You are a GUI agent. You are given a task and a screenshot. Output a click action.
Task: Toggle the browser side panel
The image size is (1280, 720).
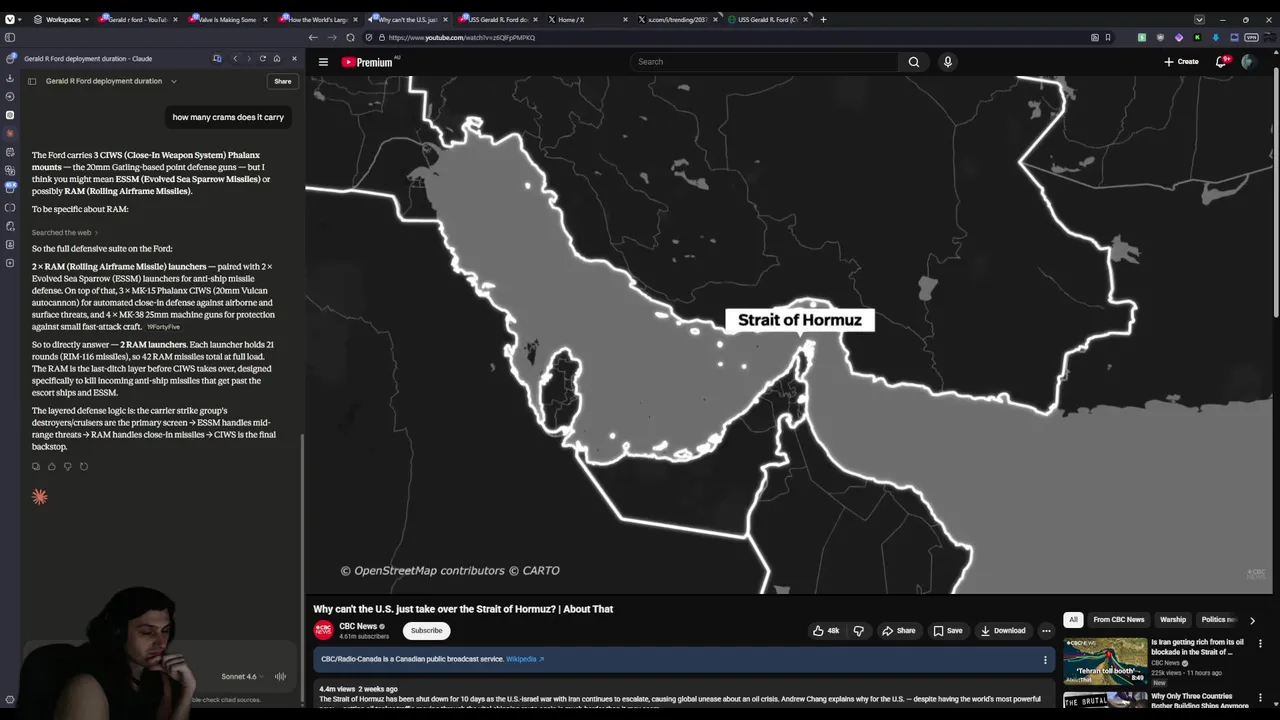10,37
